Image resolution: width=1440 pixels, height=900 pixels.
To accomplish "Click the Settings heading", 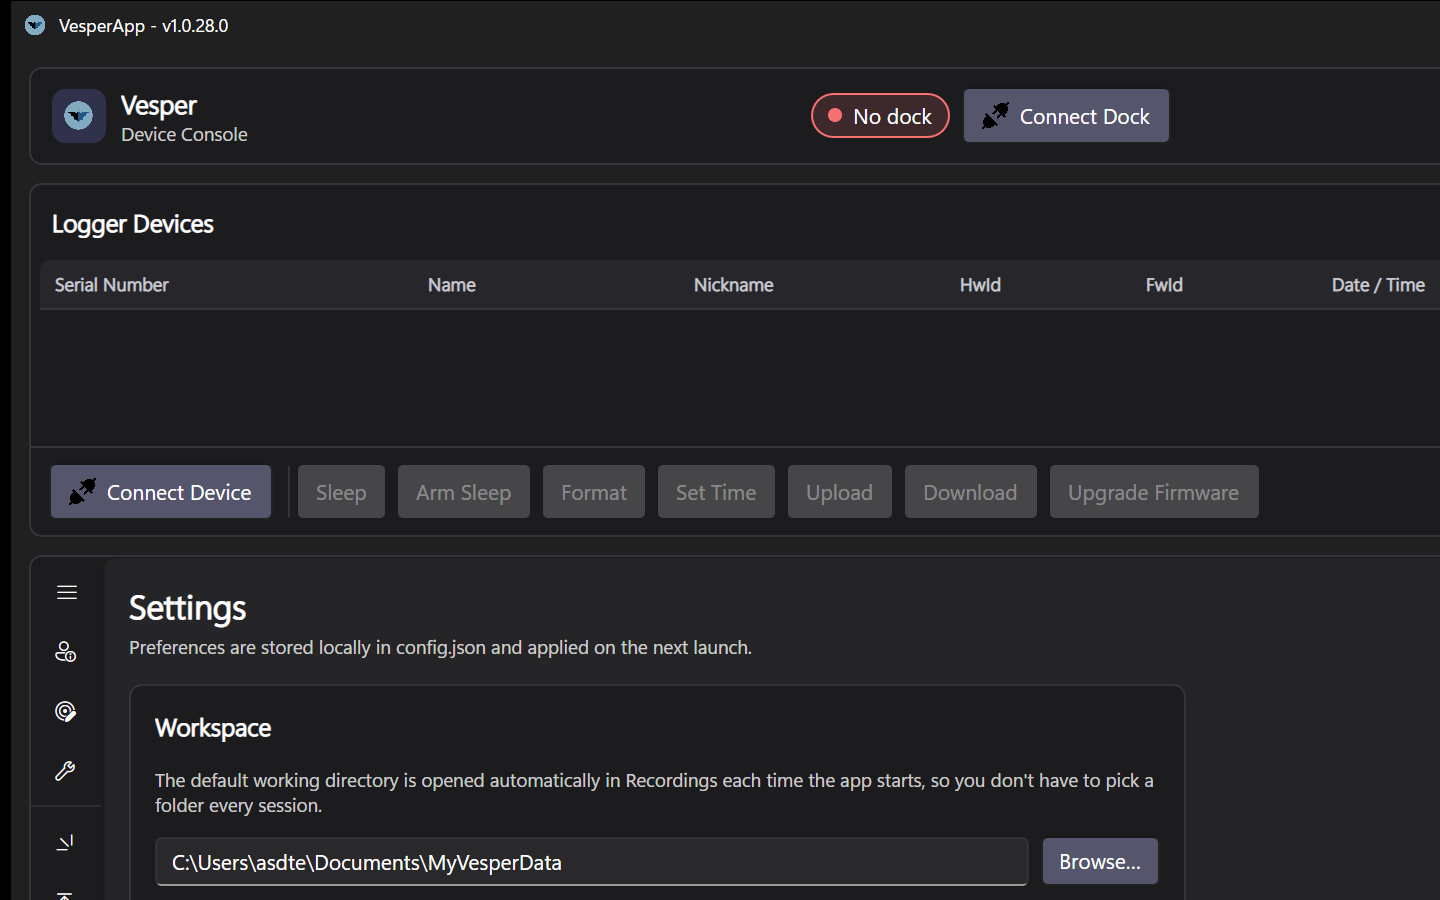I will 188,608.
